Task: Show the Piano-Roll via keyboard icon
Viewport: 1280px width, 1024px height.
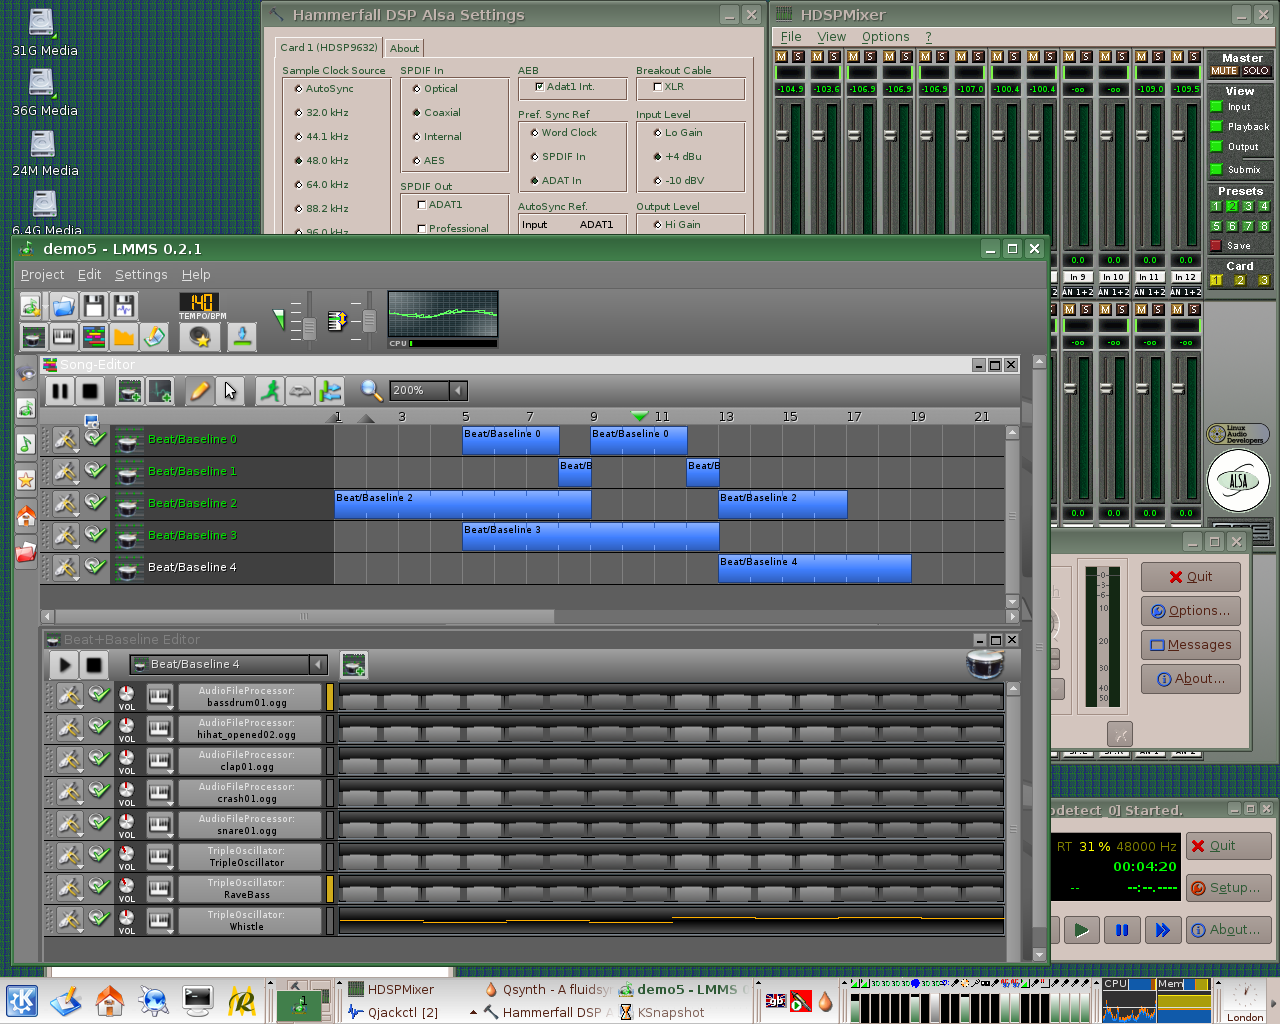Action: (x=63, y=337)
